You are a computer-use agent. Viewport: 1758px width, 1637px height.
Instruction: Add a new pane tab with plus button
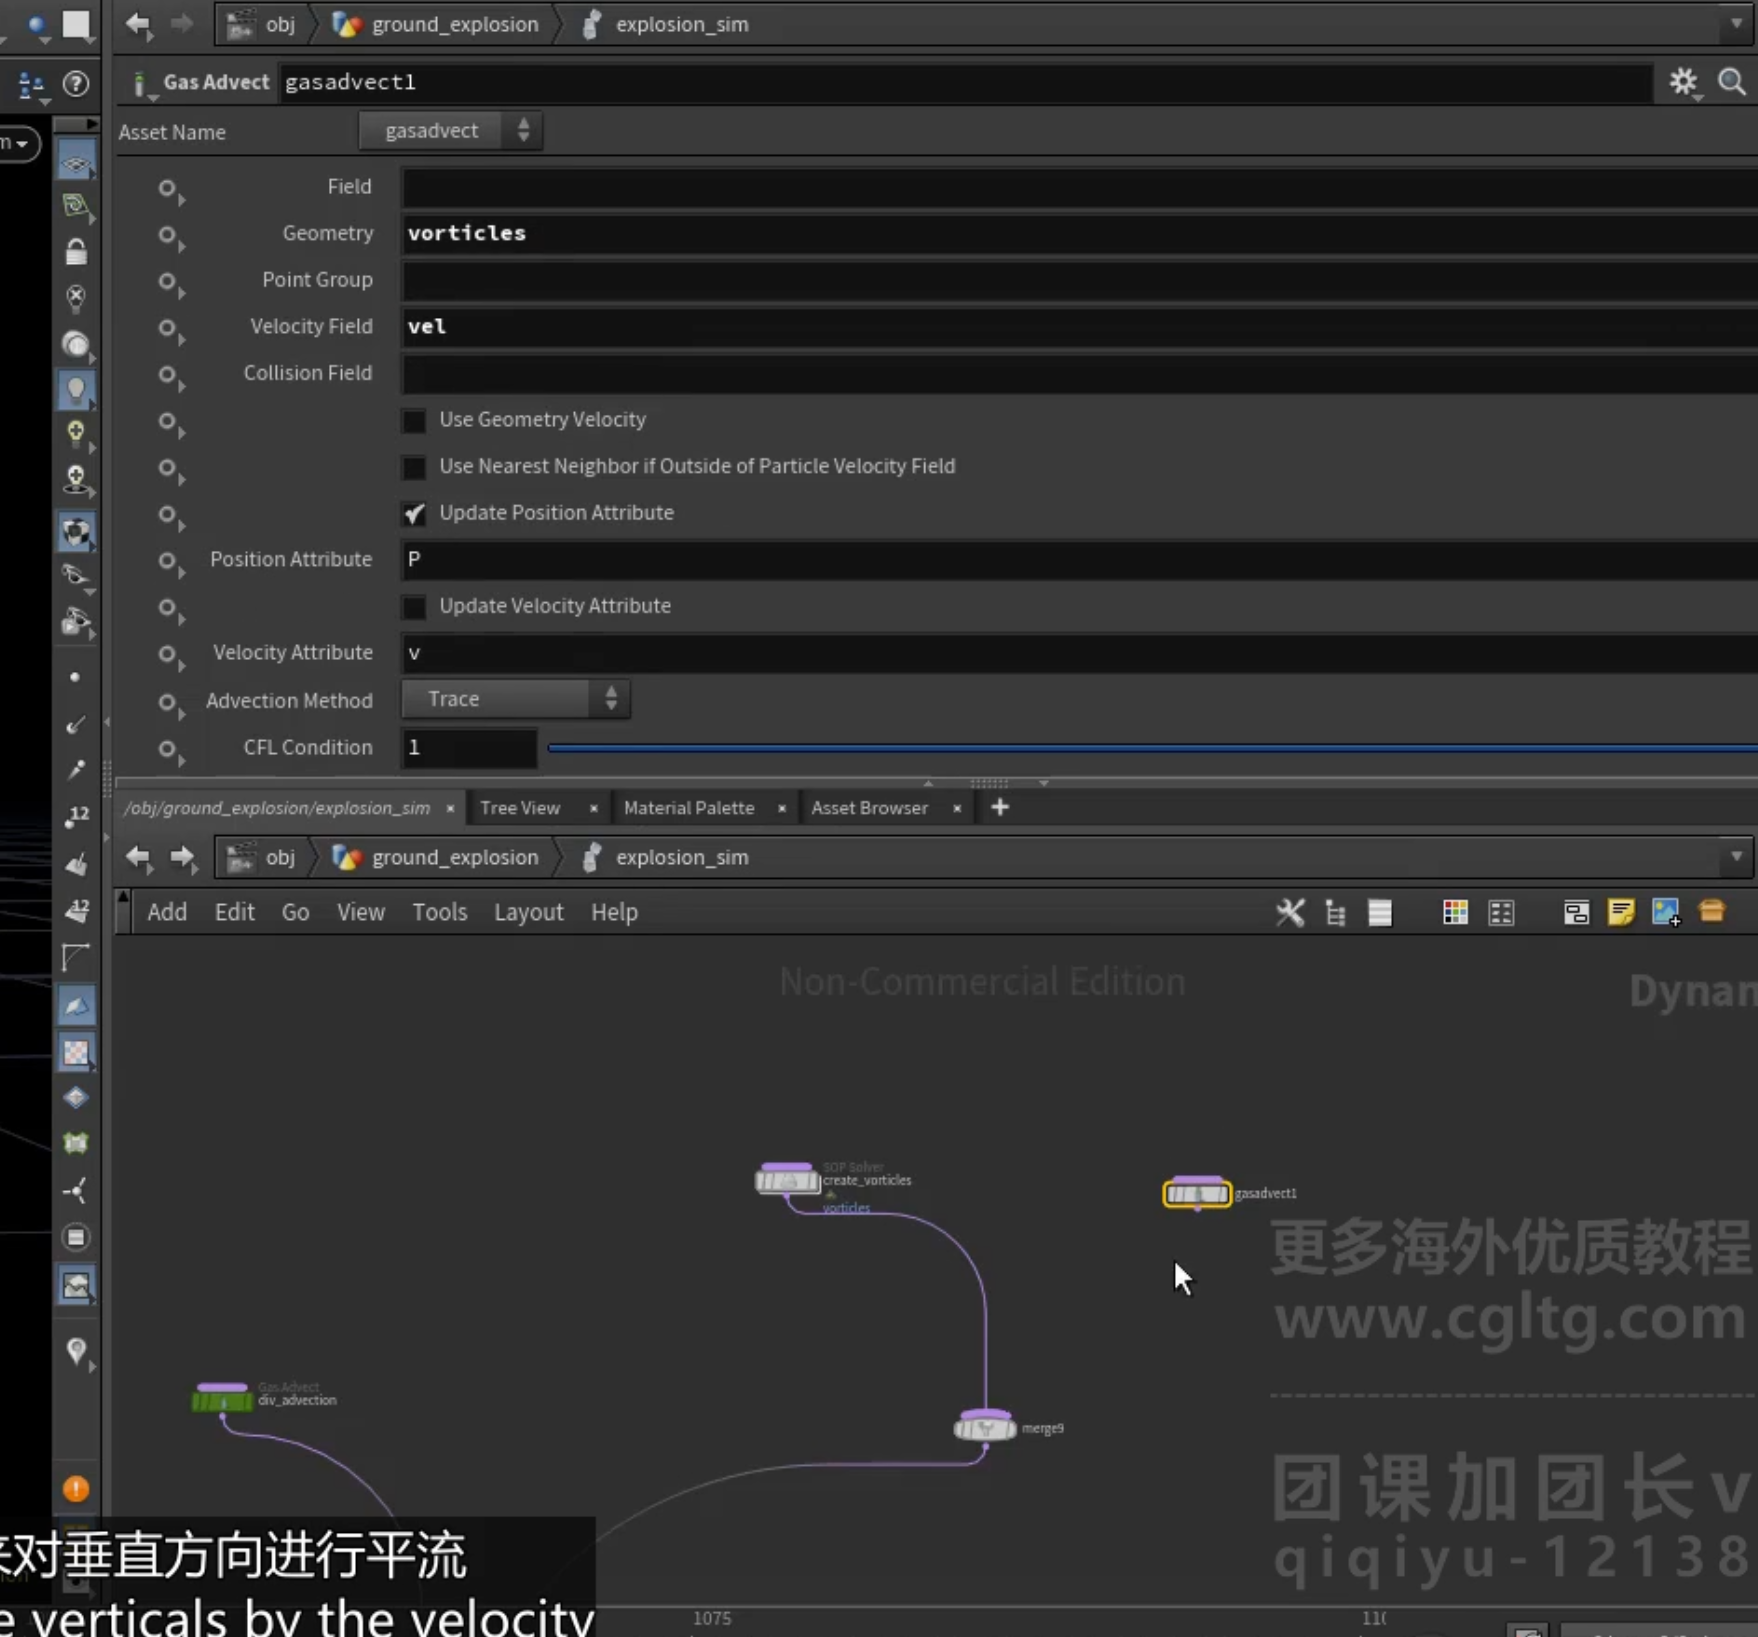[1000, 807]
